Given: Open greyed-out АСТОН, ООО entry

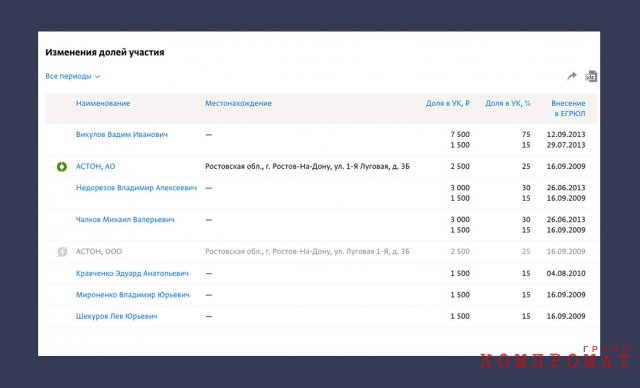Looking at the screenshot, I should [99, 252].
